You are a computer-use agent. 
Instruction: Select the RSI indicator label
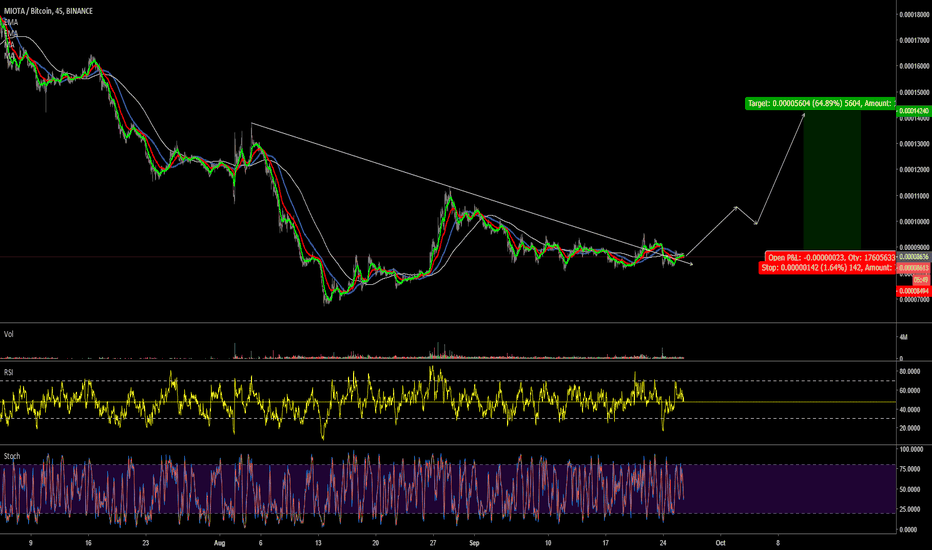click(8, 372)
